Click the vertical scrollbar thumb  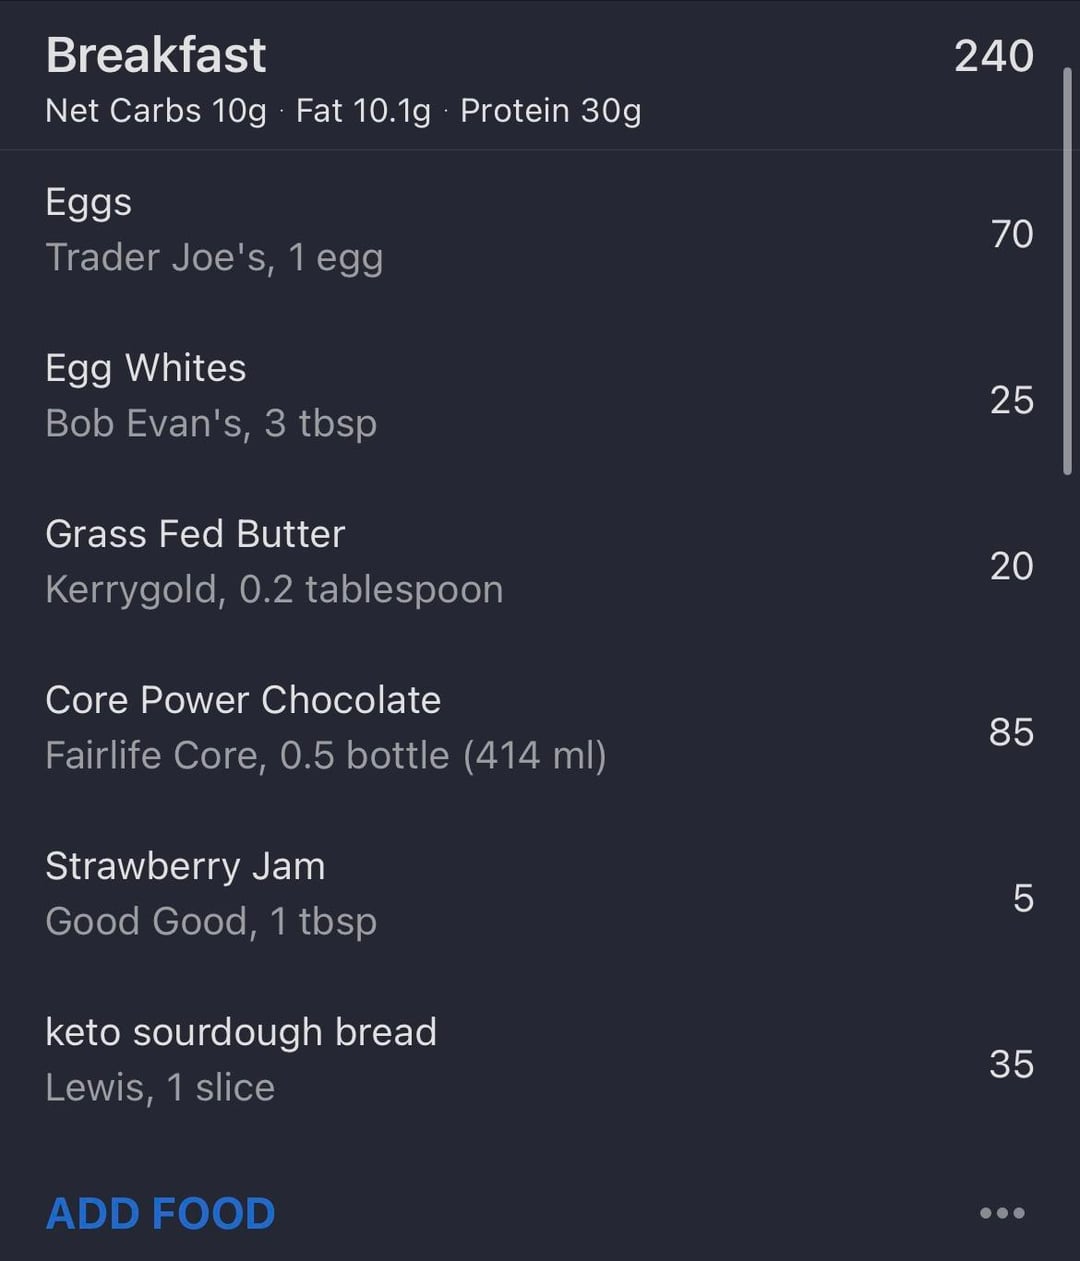pyautogui.click(x=1067, y=270)
